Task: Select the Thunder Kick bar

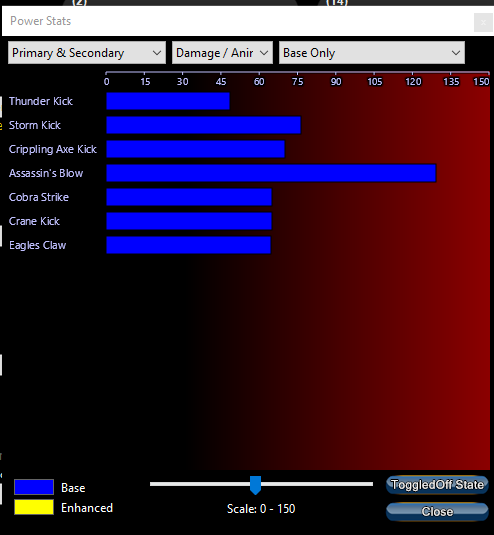Action: pyautogui.click(x=168, y=101)
